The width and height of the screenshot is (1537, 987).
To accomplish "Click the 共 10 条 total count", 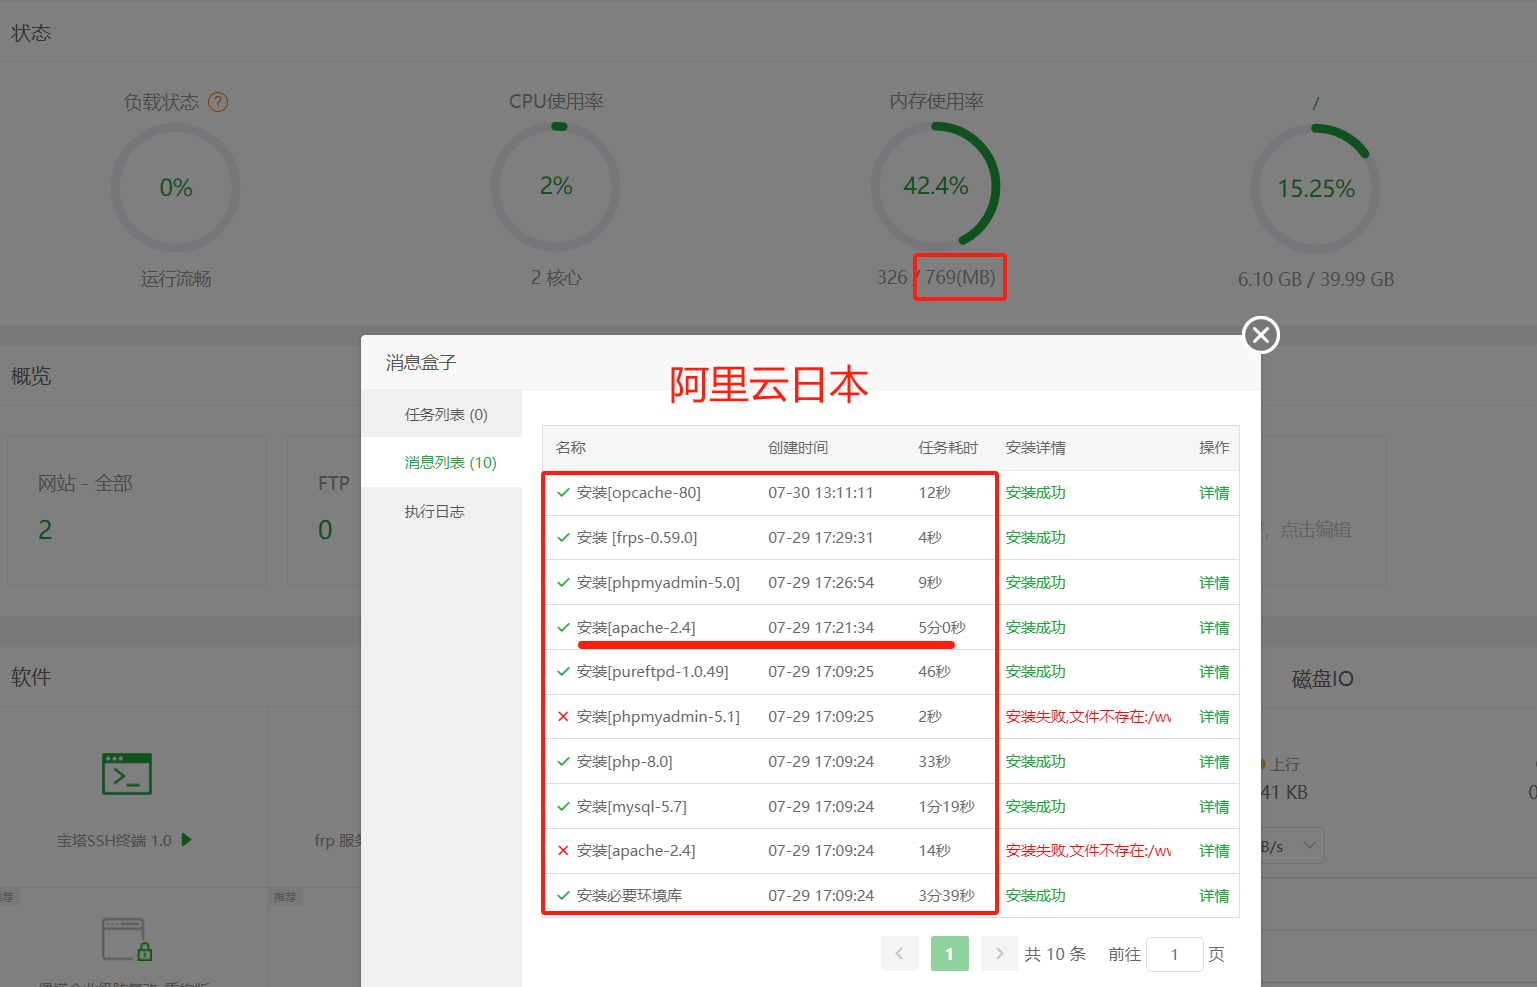I will (1055, 954).
